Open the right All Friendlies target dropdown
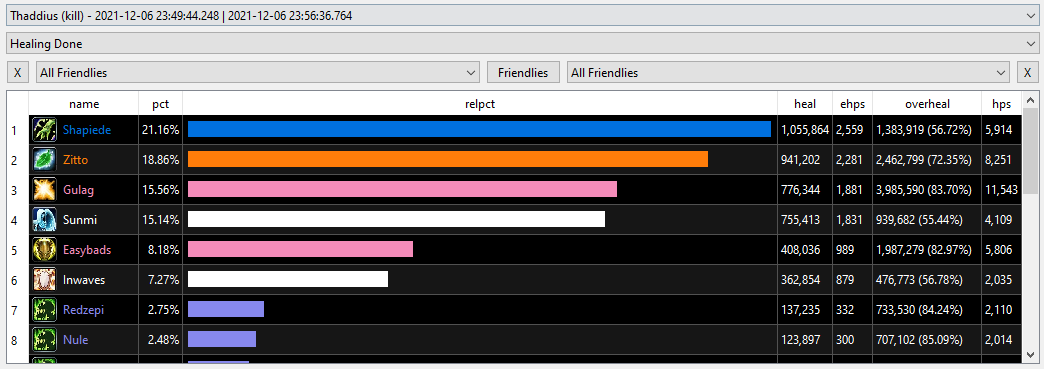 click(788, 73)
